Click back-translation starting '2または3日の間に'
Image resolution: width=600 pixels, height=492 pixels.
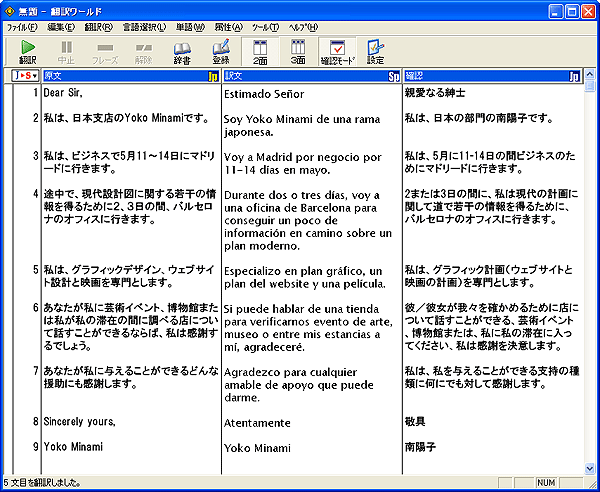492,206
